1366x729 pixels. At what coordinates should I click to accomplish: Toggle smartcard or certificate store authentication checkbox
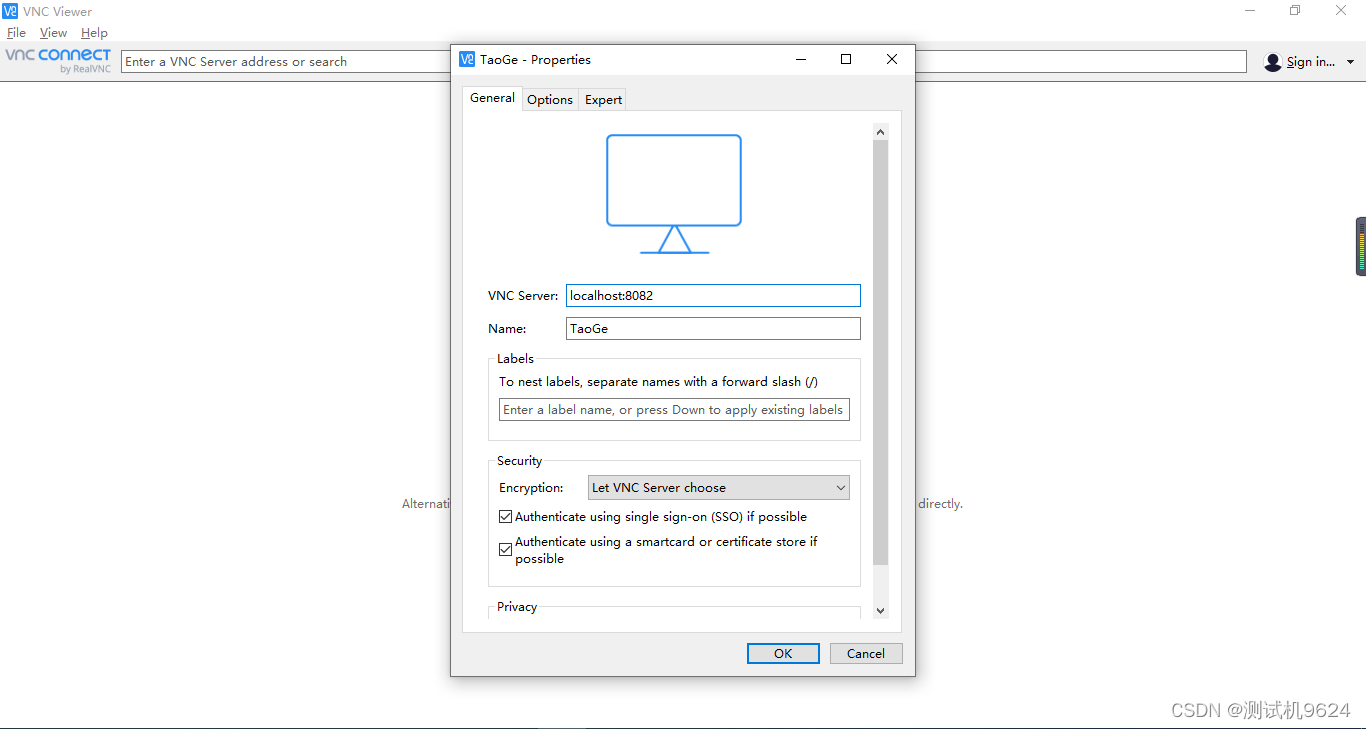(505, 550)
